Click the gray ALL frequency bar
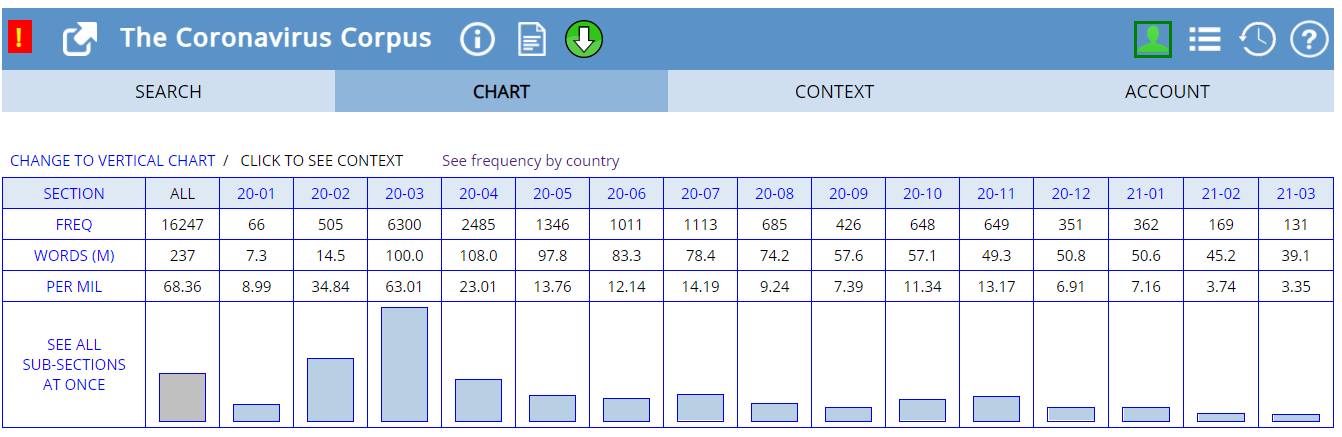1342x437 pixels. (x=182, y=397)
